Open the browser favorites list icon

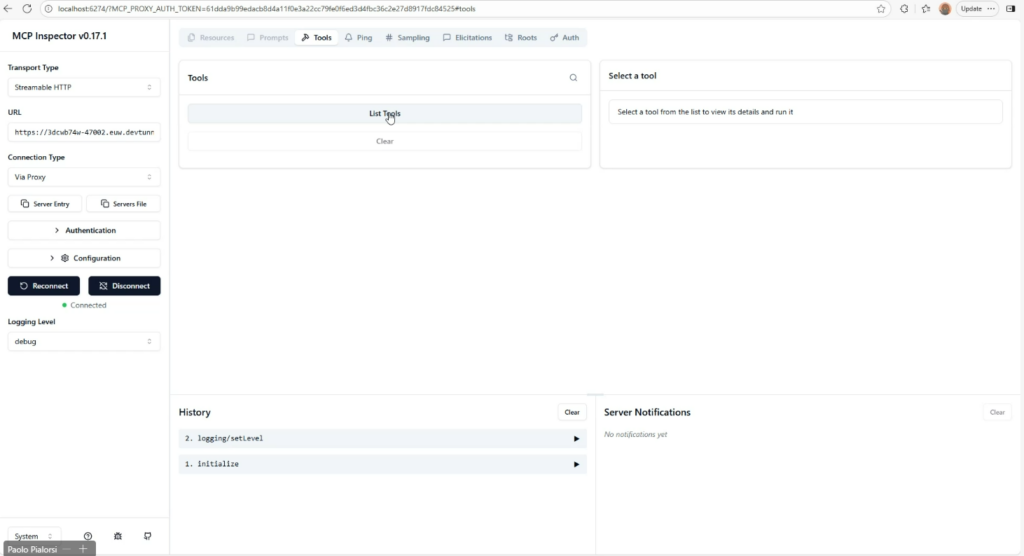click(x=925, y=8)
